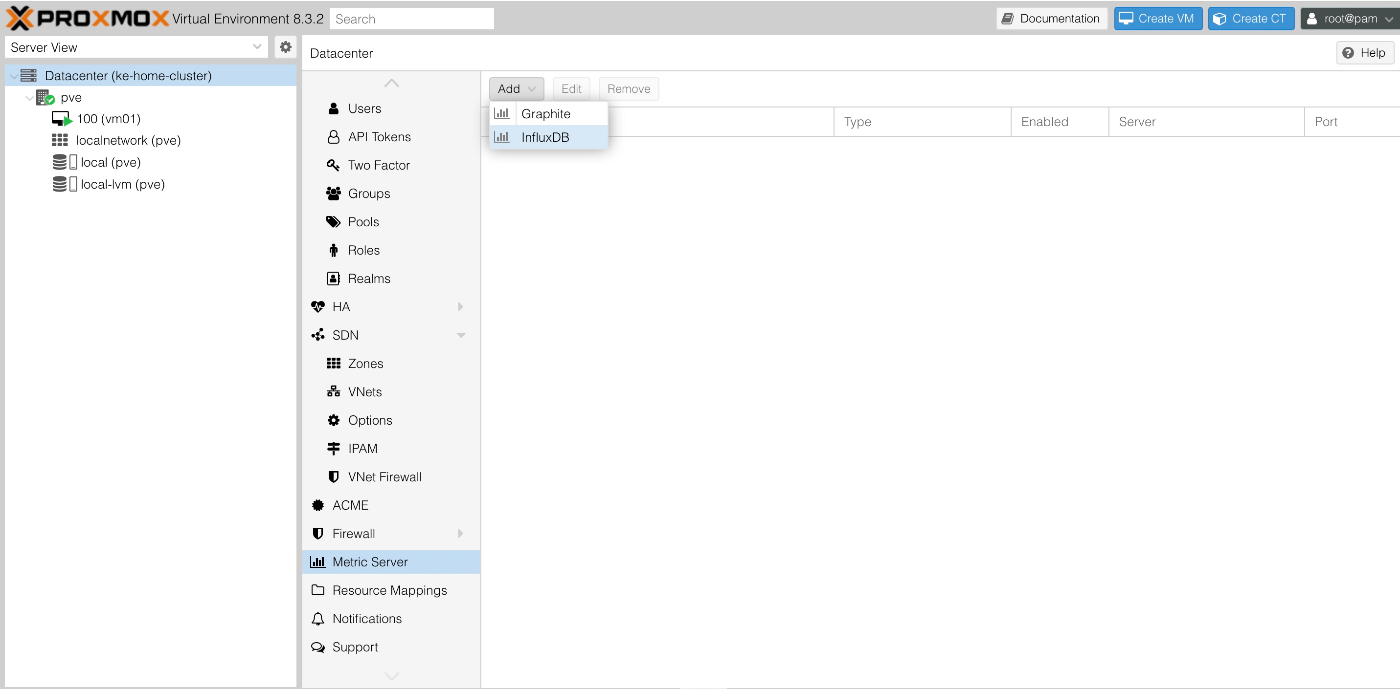Select the VM 100 monitor icon

(62, 119)
